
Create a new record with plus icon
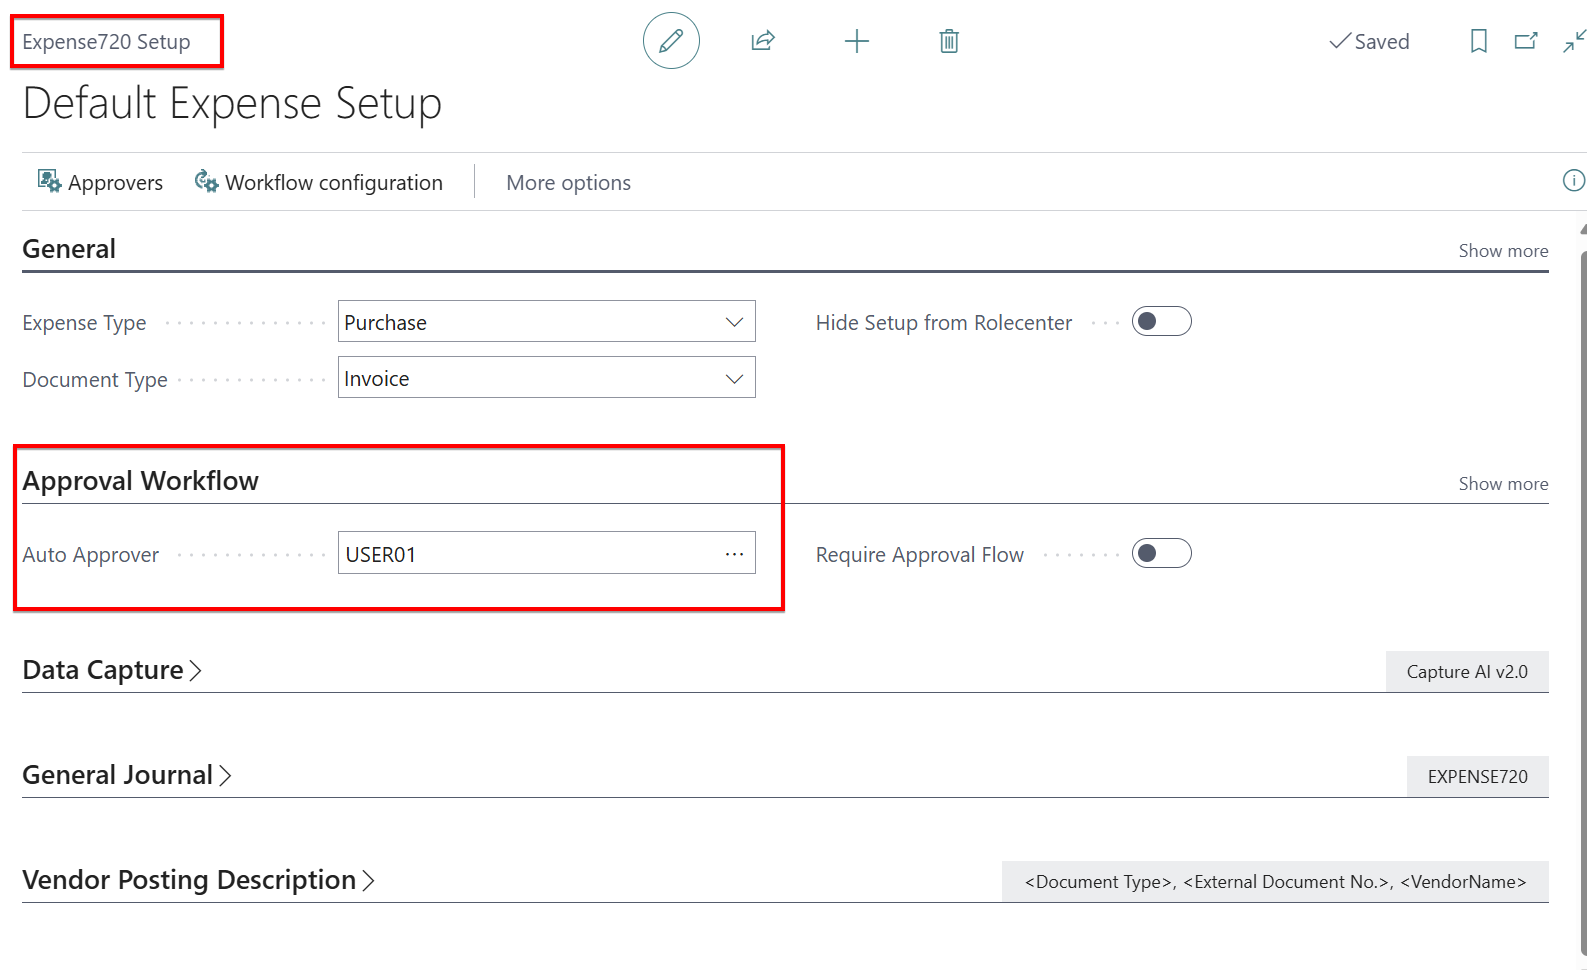857,41
